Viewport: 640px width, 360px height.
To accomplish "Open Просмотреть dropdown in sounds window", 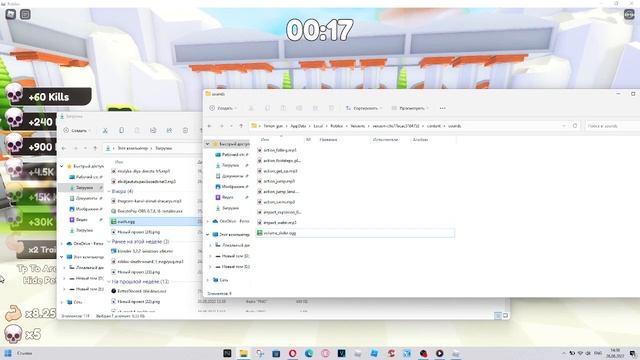I will point(410,108).
